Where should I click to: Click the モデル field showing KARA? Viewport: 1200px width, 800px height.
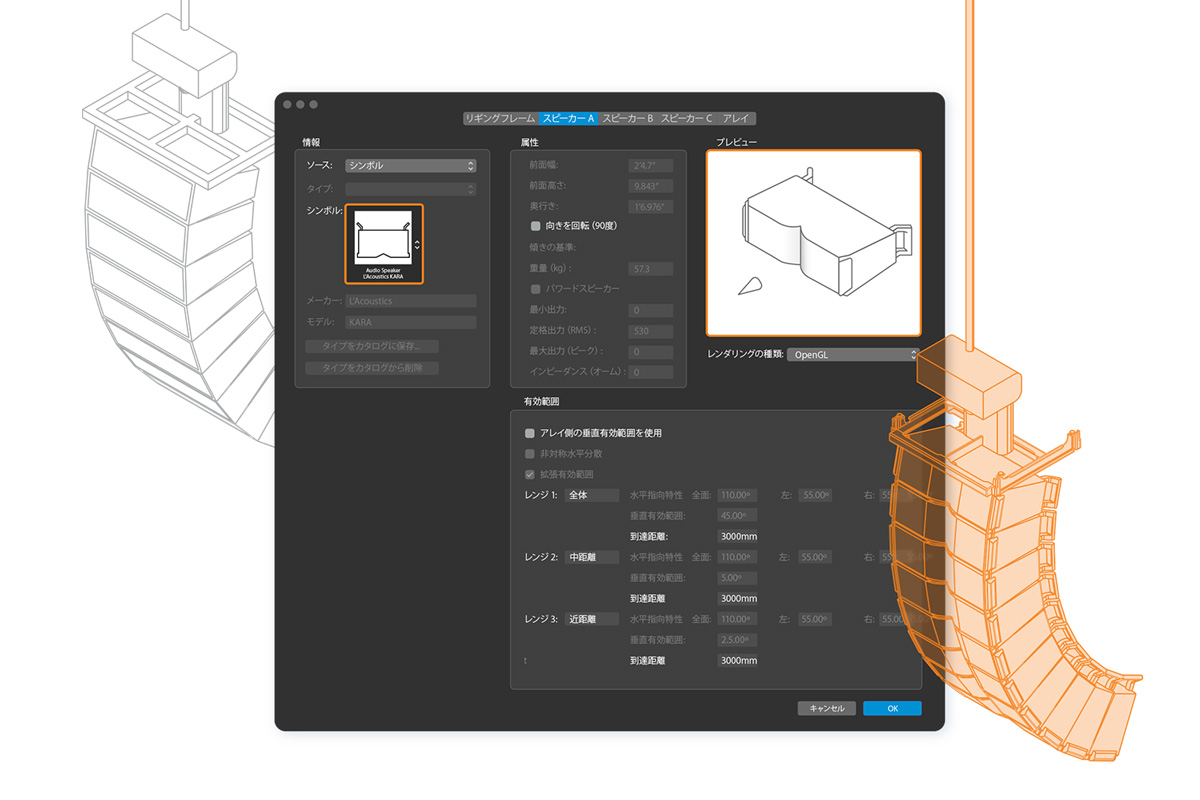coord(410,323)
